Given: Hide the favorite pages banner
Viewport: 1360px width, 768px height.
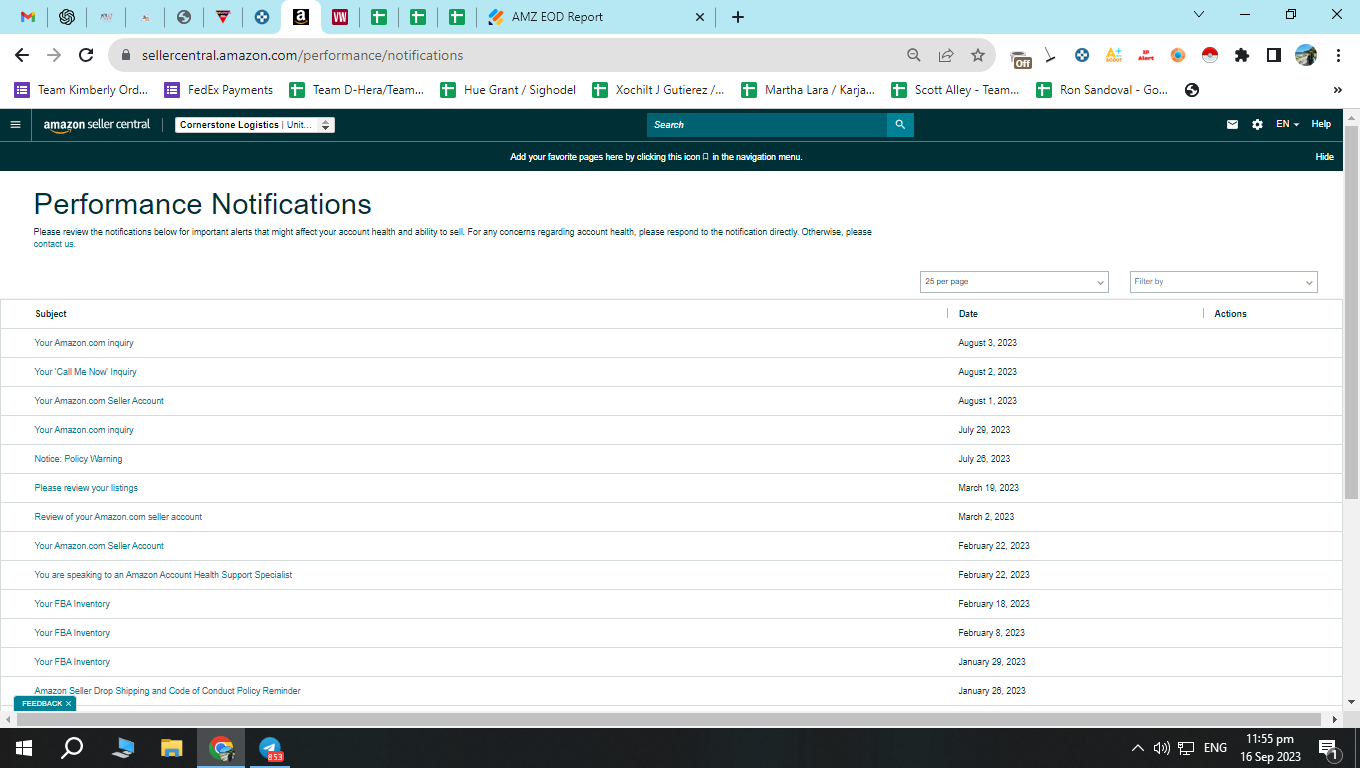Looking at the screenshot, I should pyautogui.click(x=1324, y=157).
